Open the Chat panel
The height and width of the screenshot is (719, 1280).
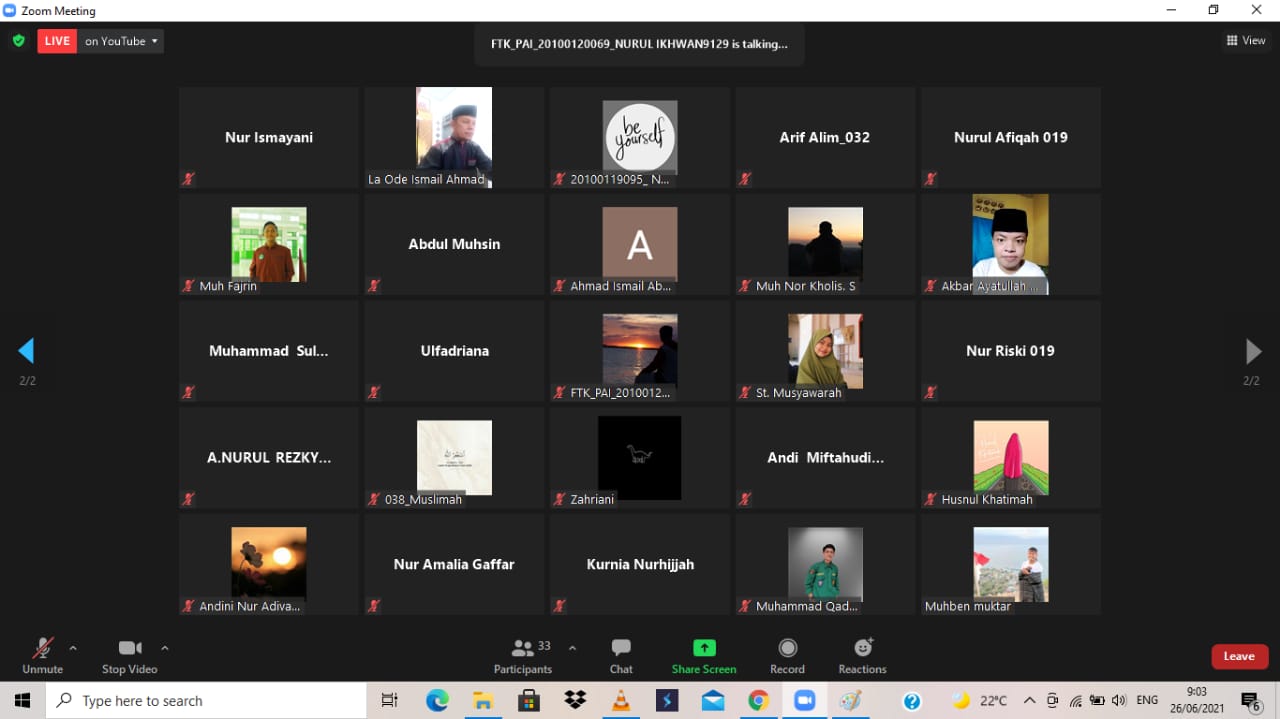(621, 648)
